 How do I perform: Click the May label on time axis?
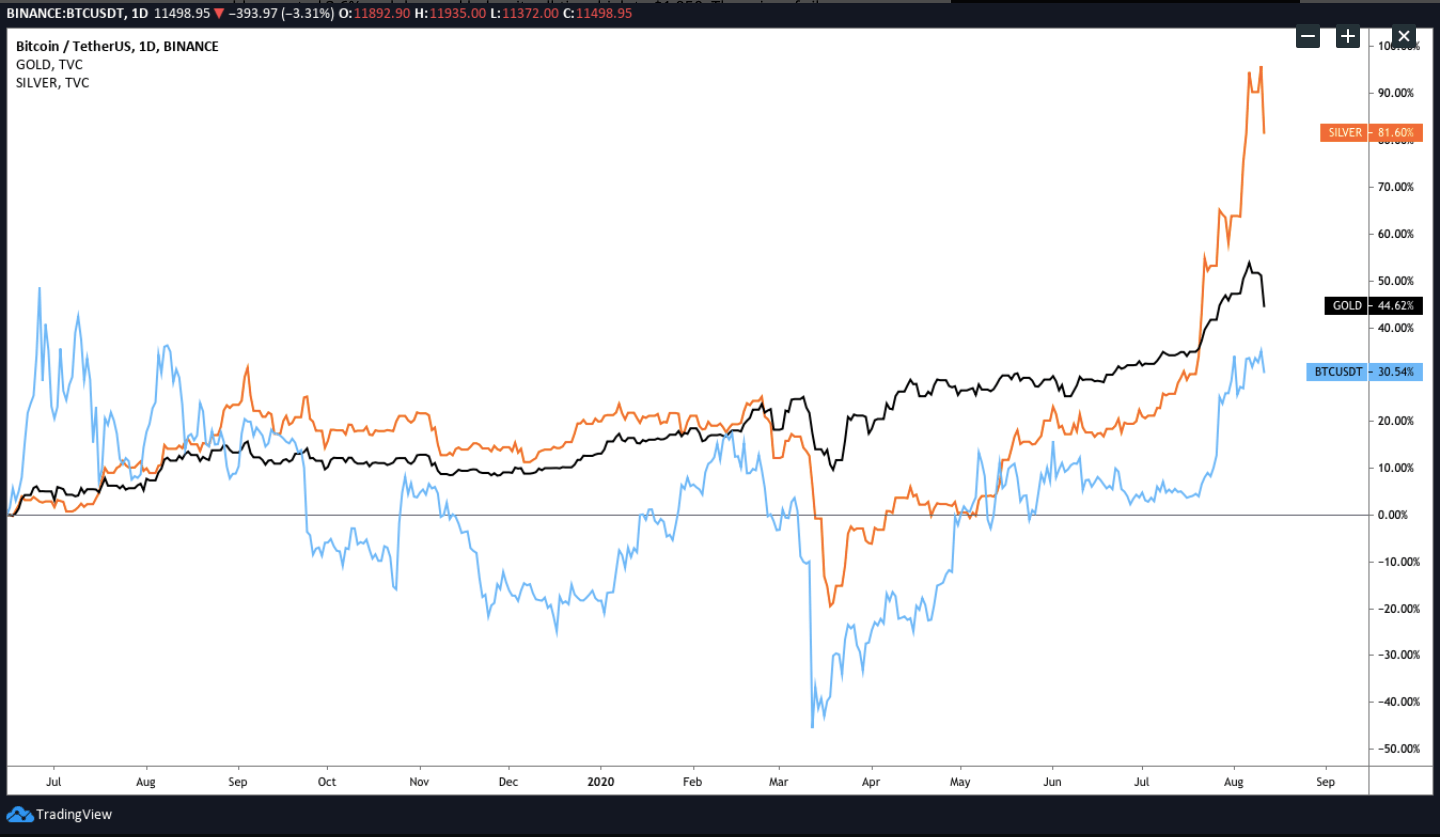point(961,781)
